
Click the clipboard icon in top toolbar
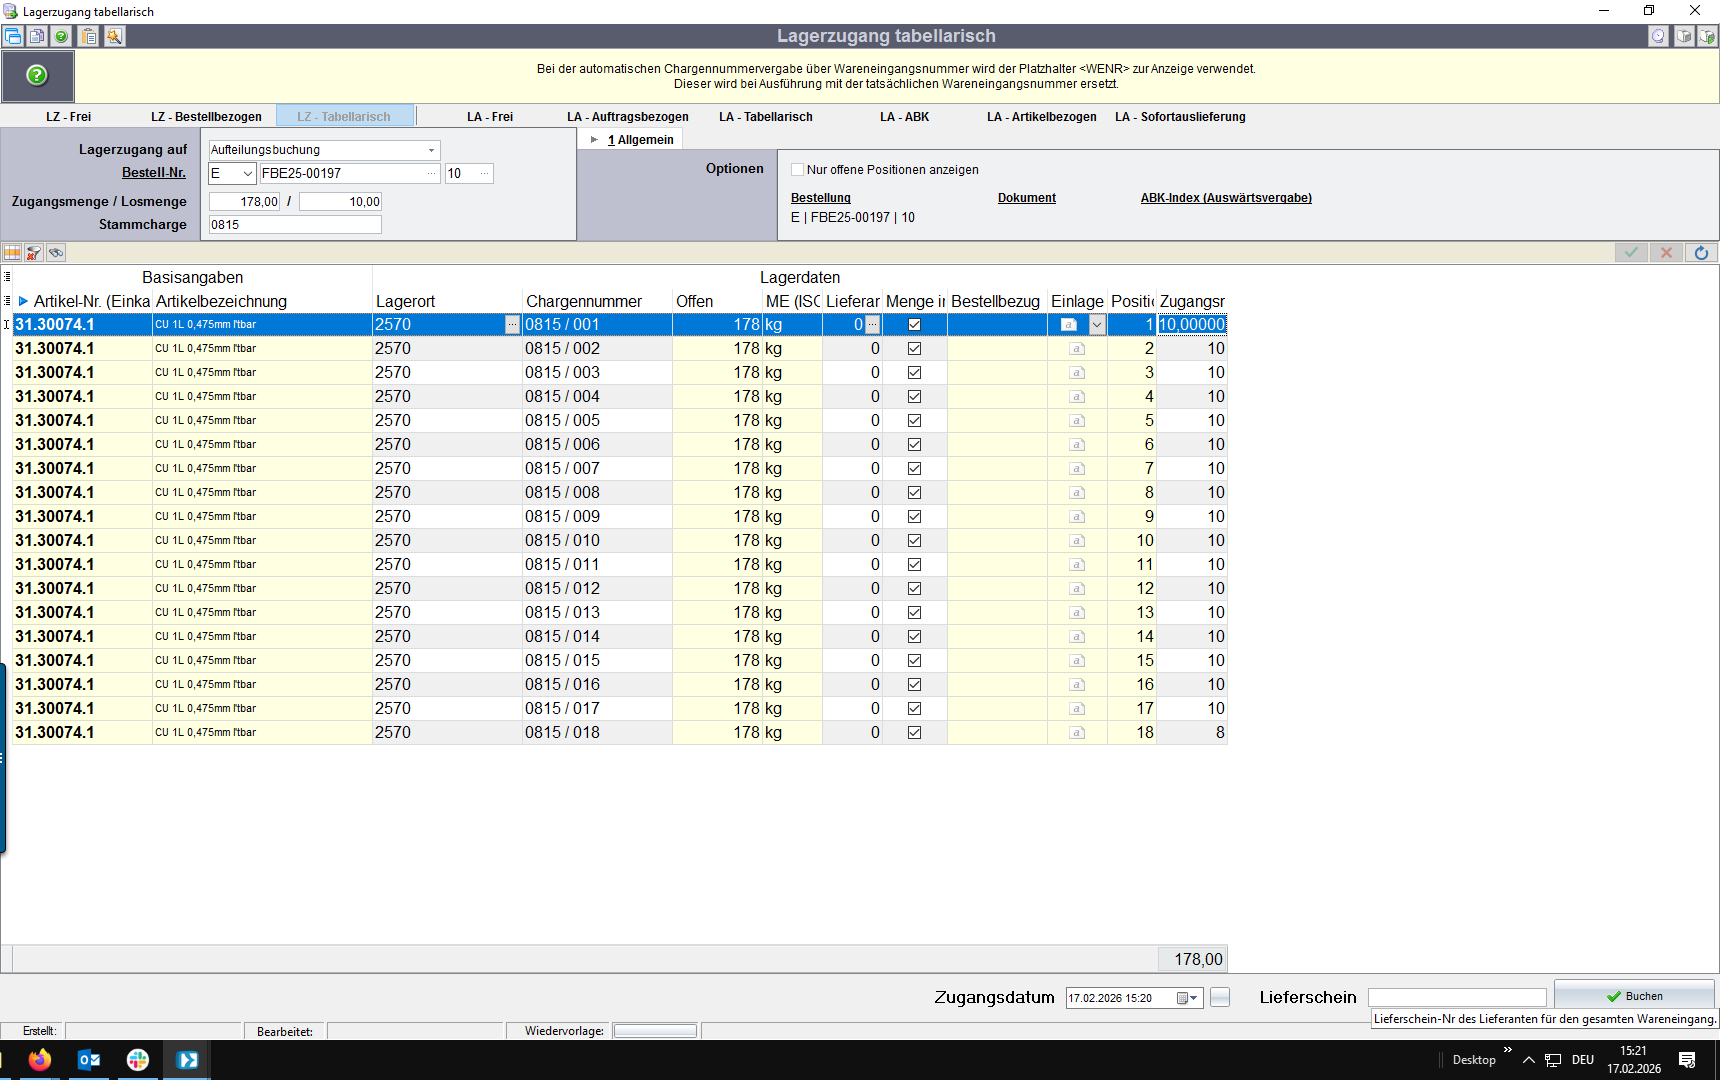[x=89, y=36]
